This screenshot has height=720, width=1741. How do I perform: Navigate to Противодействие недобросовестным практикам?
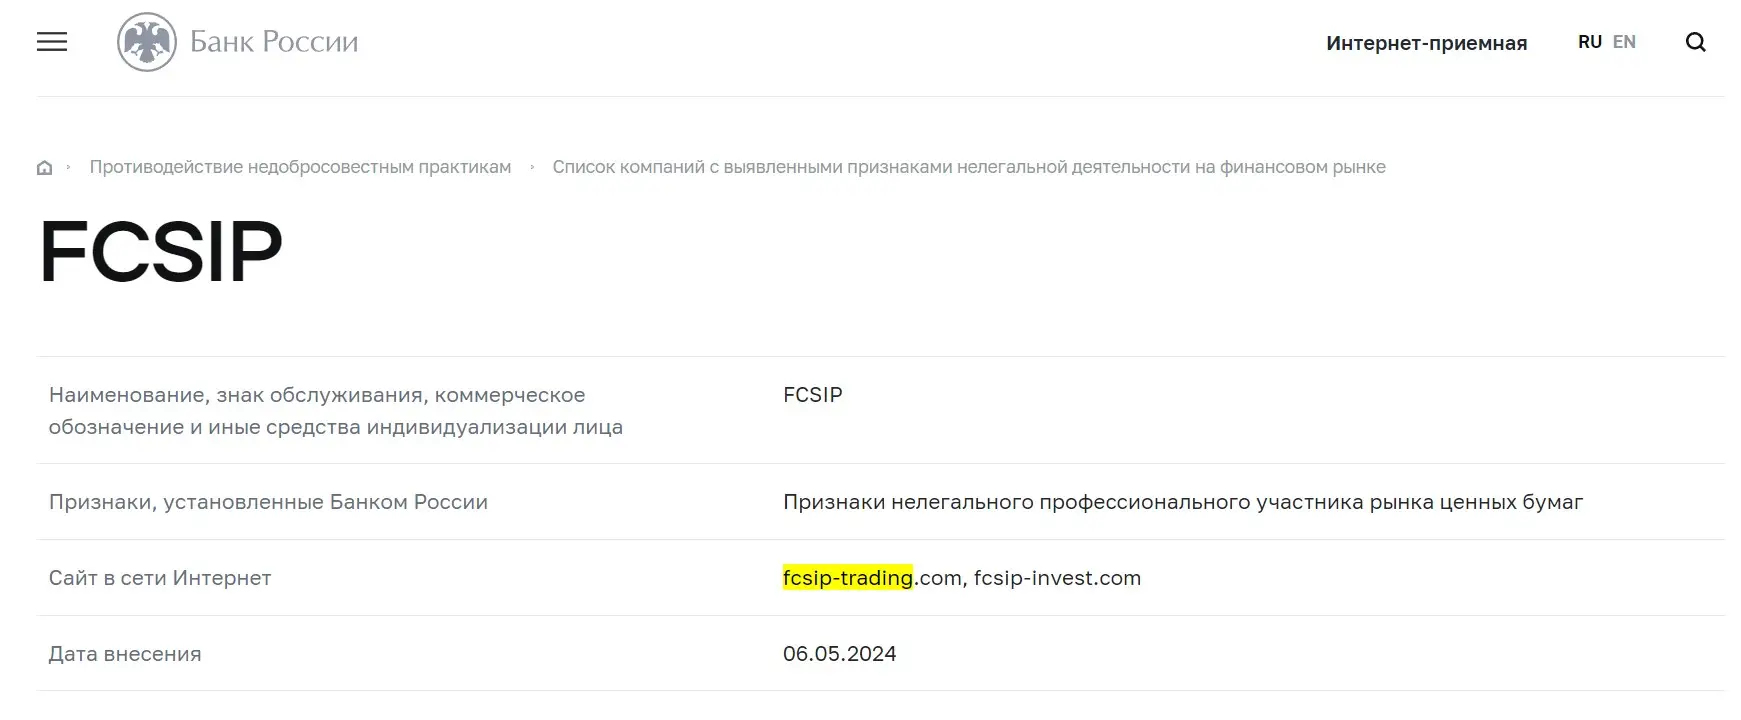point(300,167)
